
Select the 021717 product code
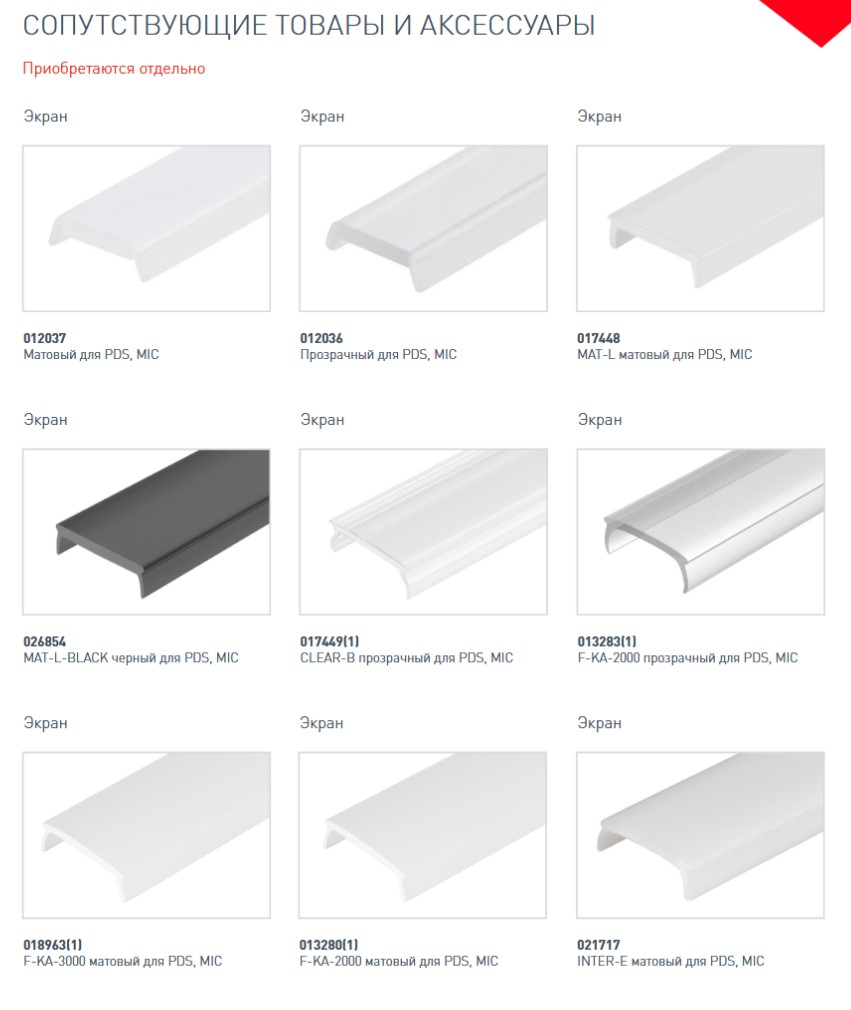tap(598, 945)
